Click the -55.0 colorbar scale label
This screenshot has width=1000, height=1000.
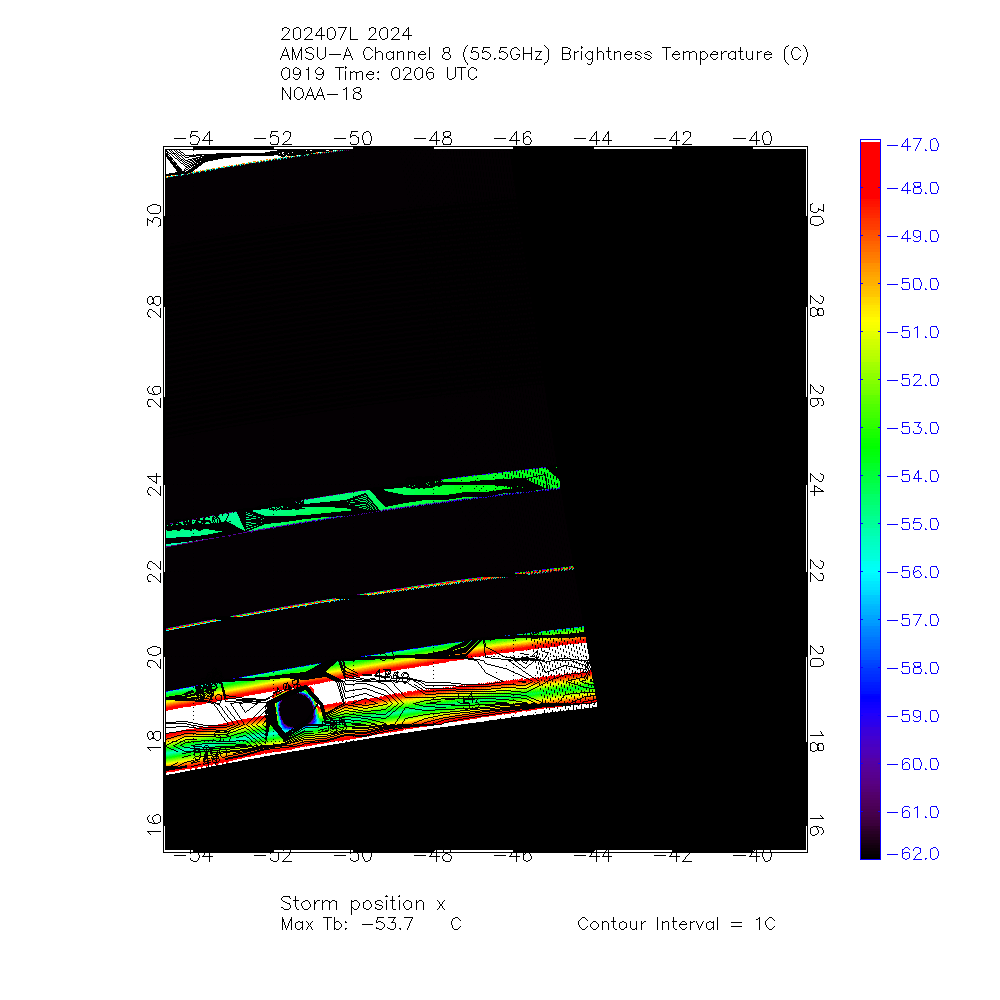[x=912, y=524]
